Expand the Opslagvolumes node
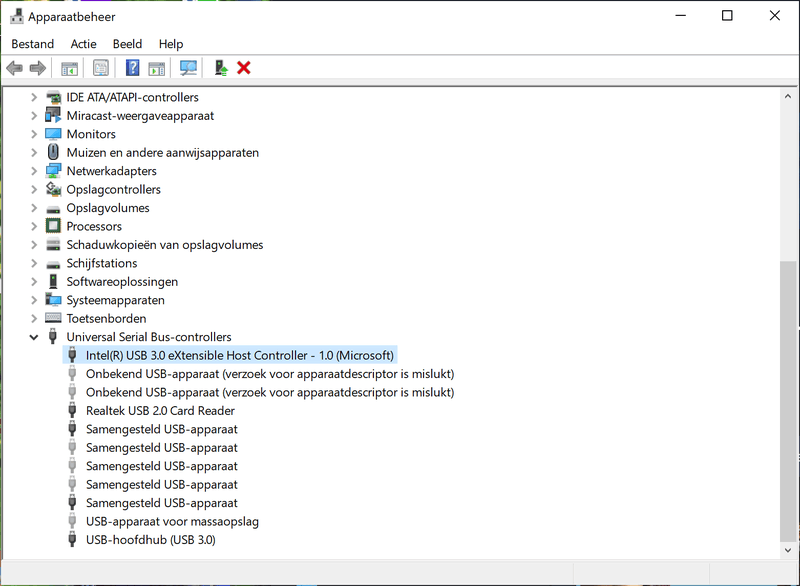This screenshot has height=586, width=800. coord(34,208)
